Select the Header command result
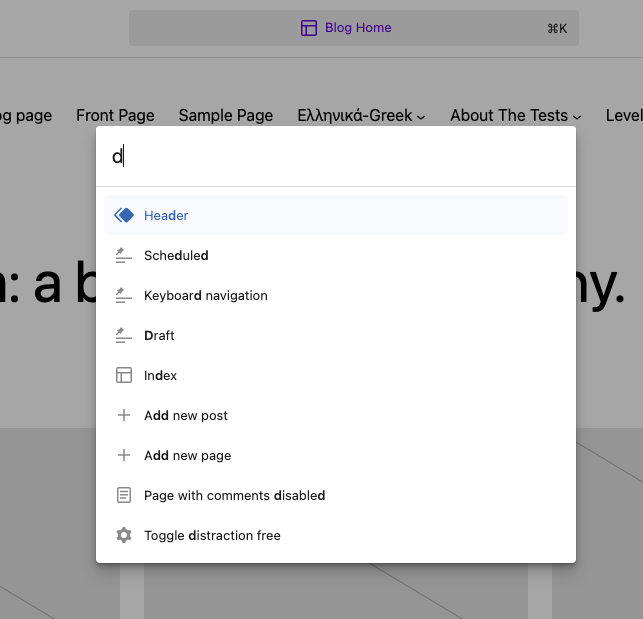Screen dimensions: 643x619 [335, 215]
